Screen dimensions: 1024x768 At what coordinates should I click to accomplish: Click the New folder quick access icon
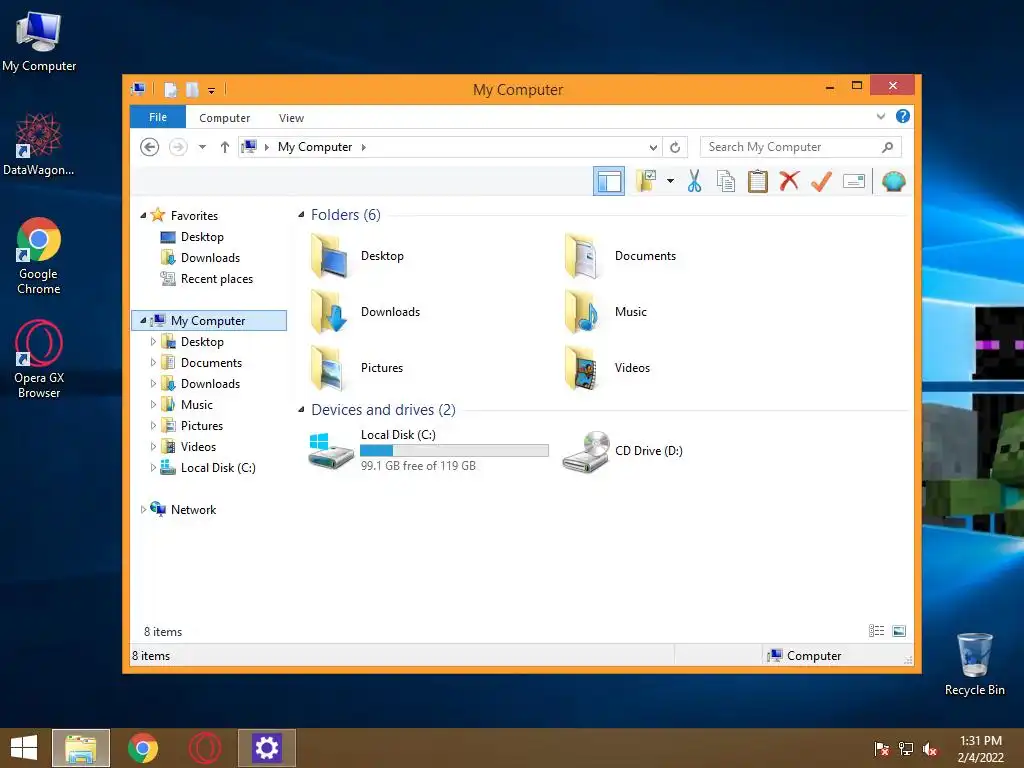point(192,89)
